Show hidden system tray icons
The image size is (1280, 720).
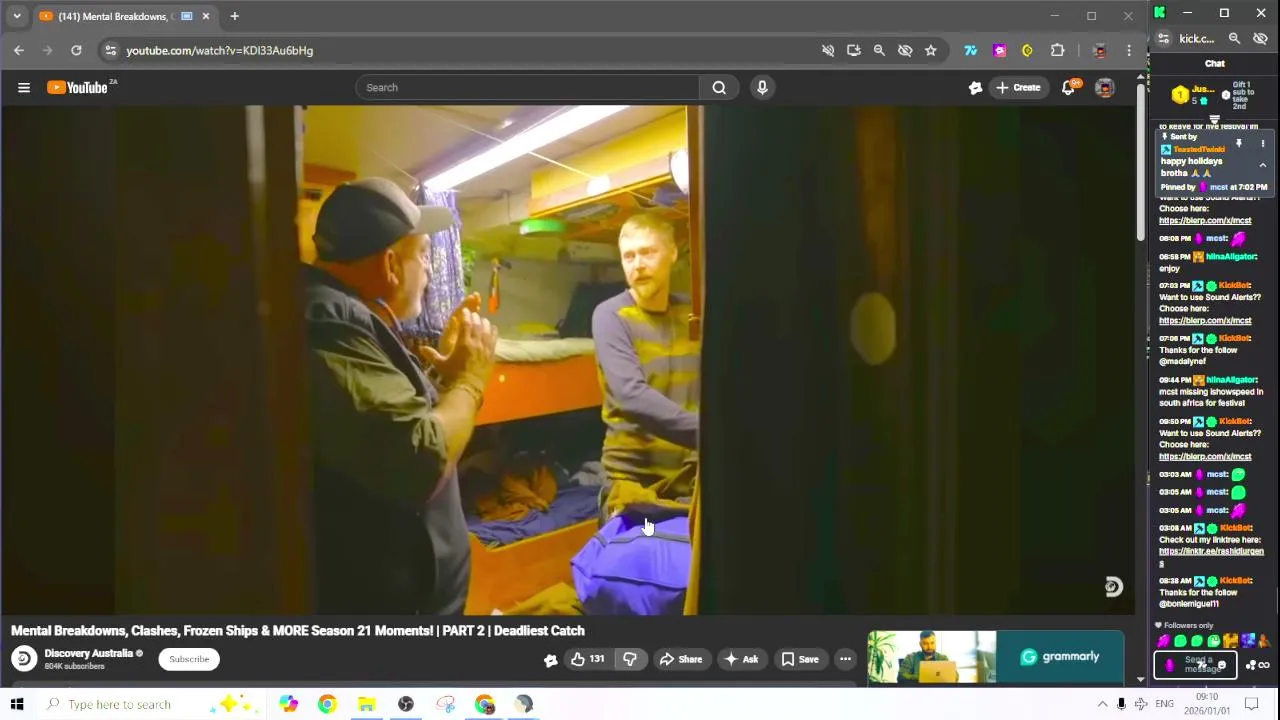1102,704
